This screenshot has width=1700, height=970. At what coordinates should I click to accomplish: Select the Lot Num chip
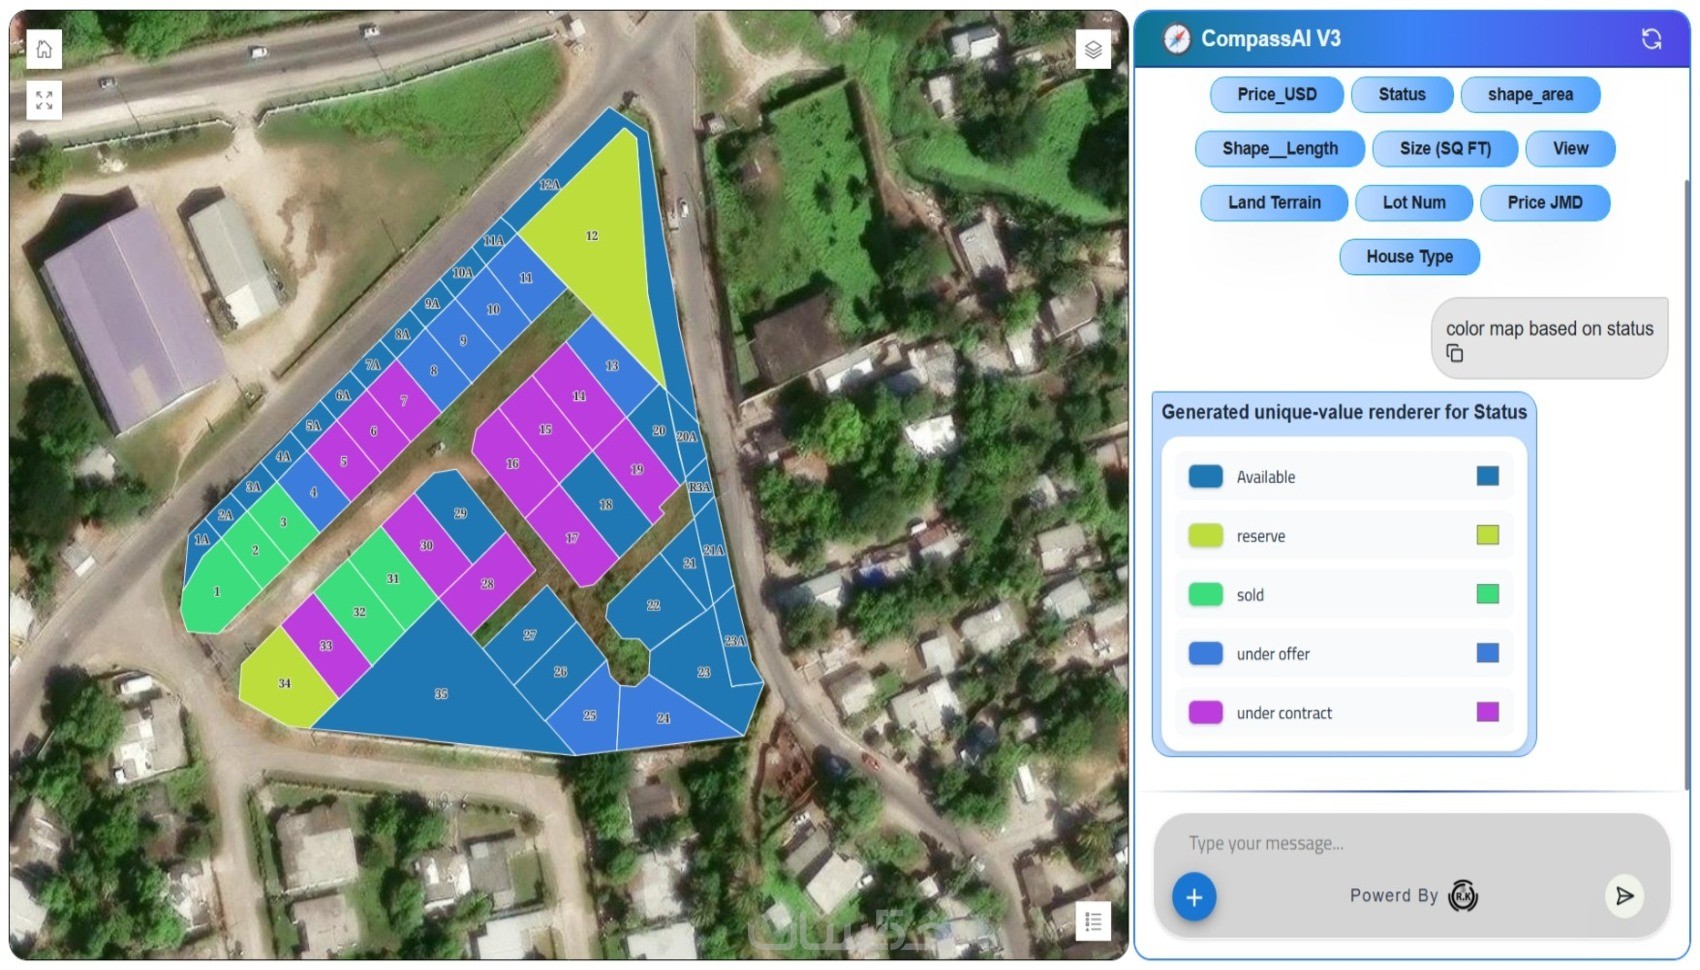(x=1414, y=202)
